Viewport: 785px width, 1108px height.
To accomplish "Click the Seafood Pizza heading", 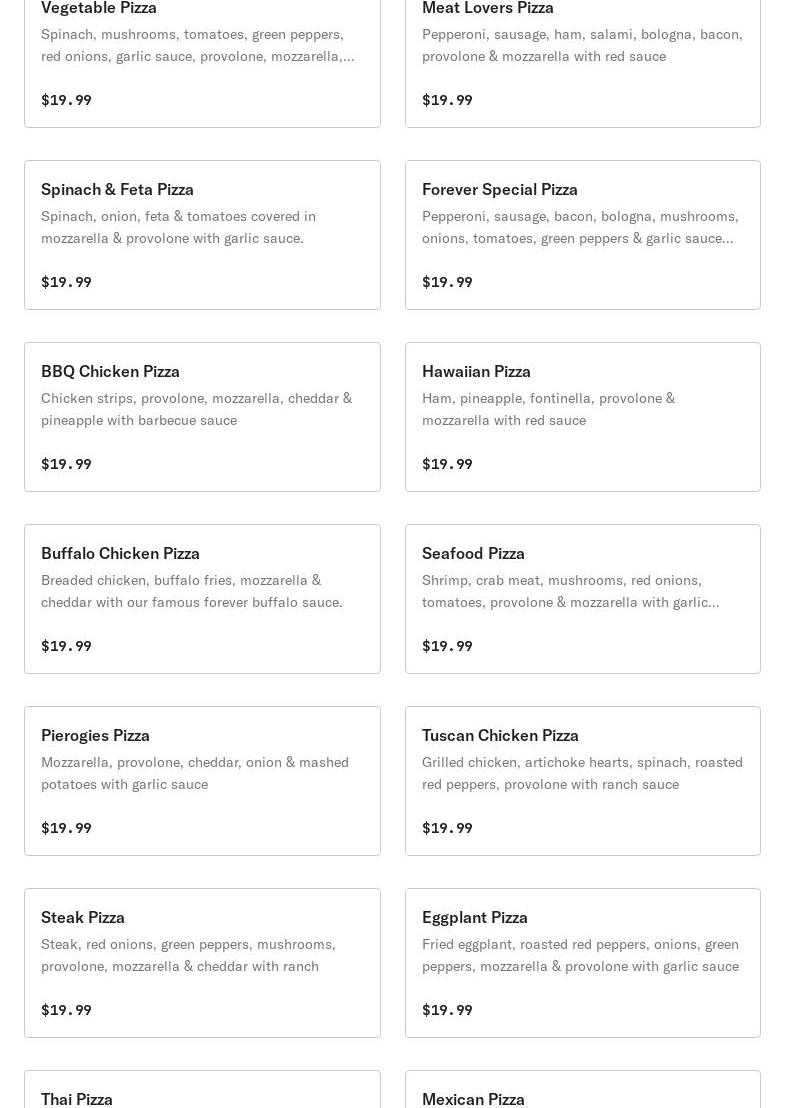I will (x=473, y=553).
